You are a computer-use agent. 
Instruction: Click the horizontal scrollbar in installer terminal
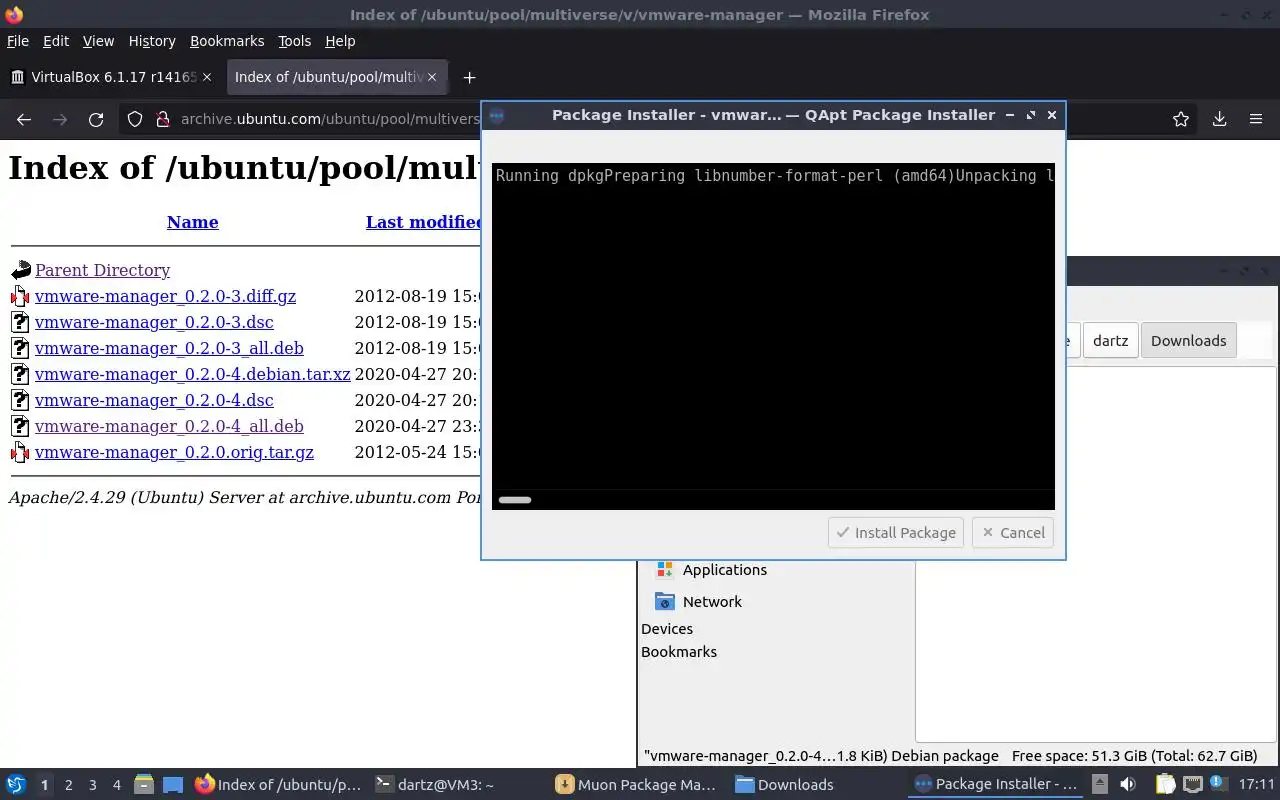[515, 500]
